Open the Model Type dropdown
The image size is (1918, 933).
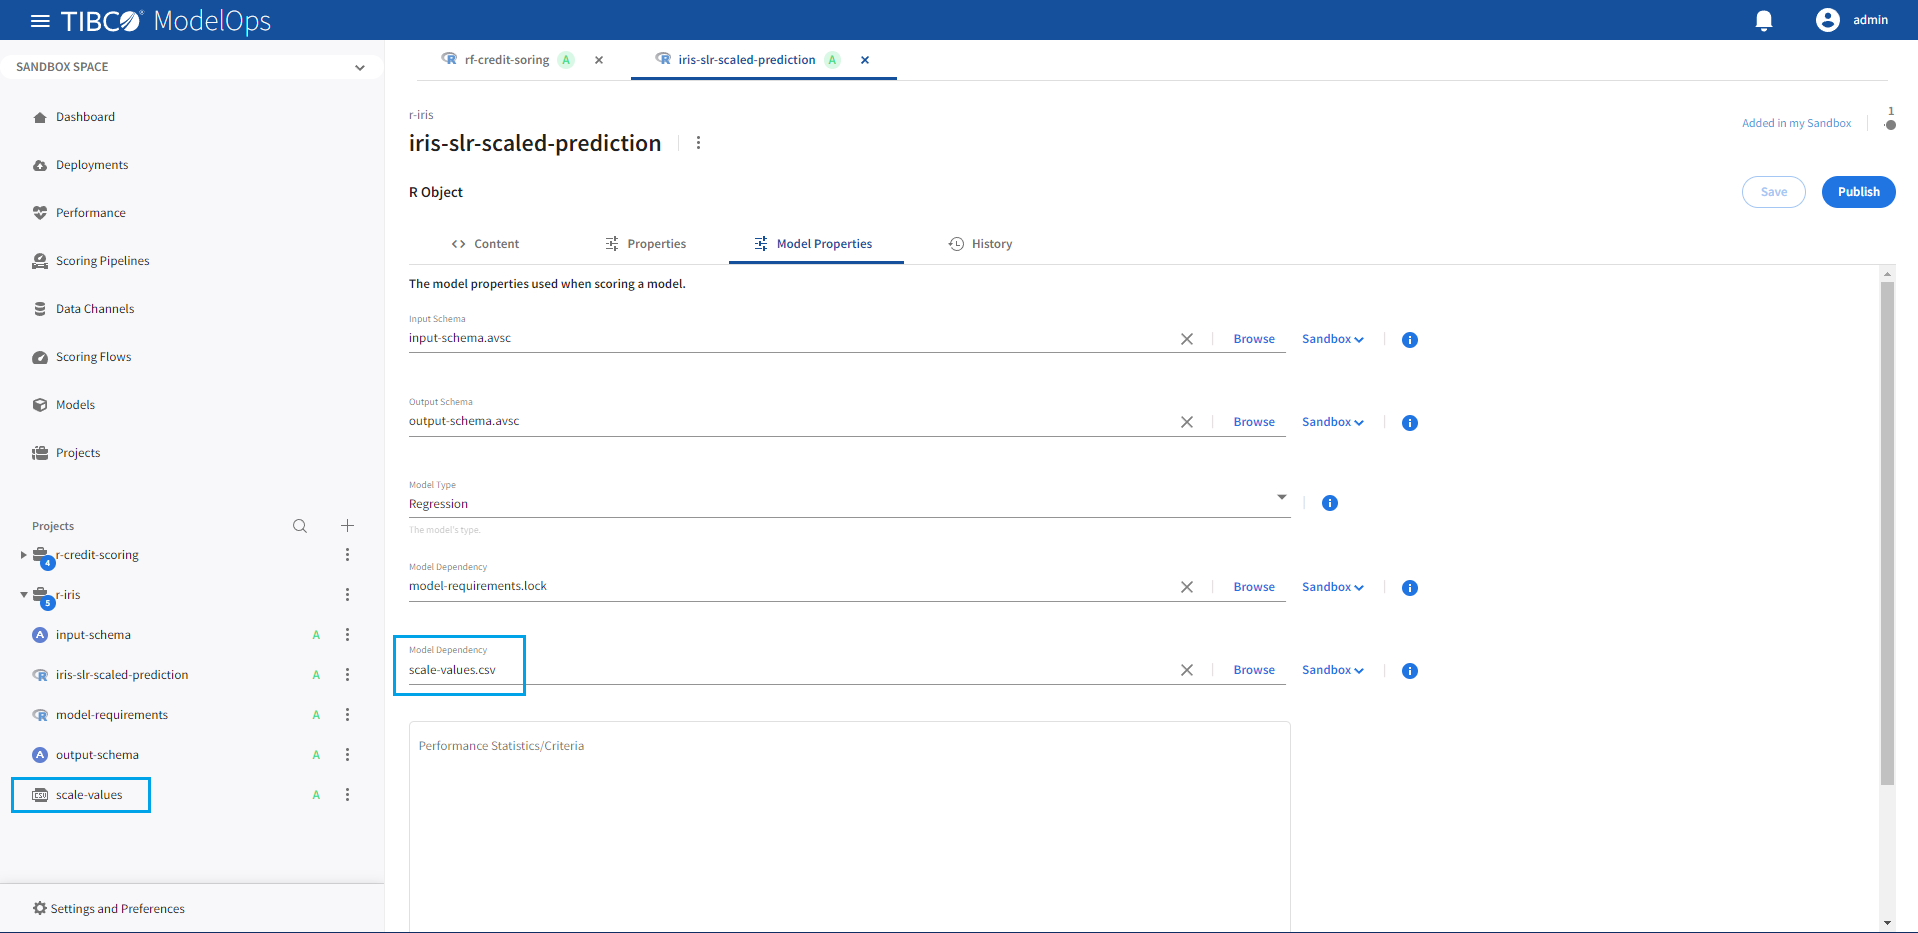point(1281,498)
